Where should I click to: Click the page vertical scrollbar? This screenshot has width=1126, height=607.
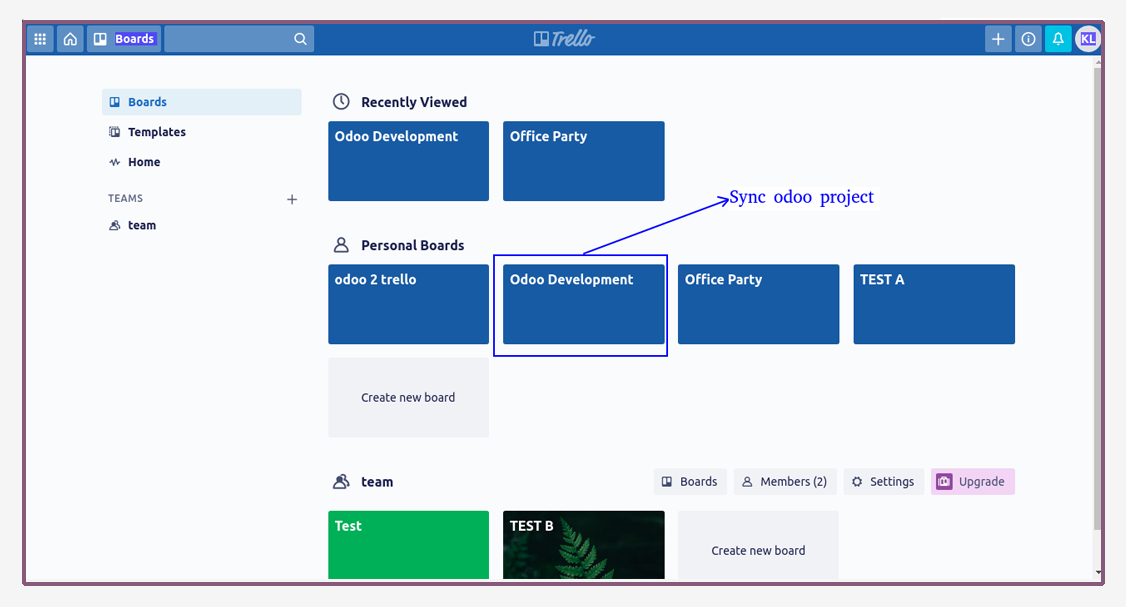(x=1097, y=298)
